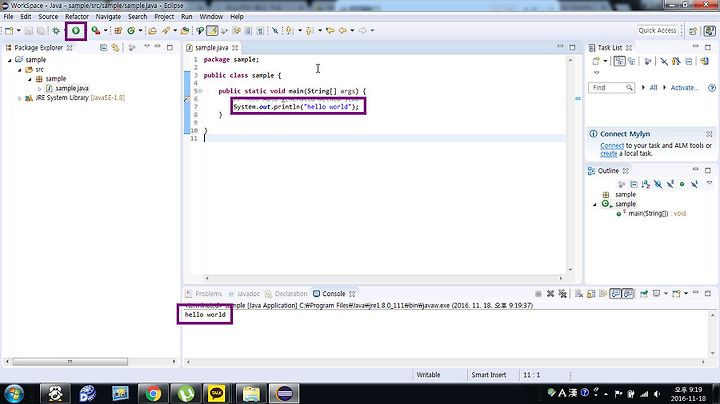720x404 pixels.
Task: Open the File menu
Action: [8, 17]
